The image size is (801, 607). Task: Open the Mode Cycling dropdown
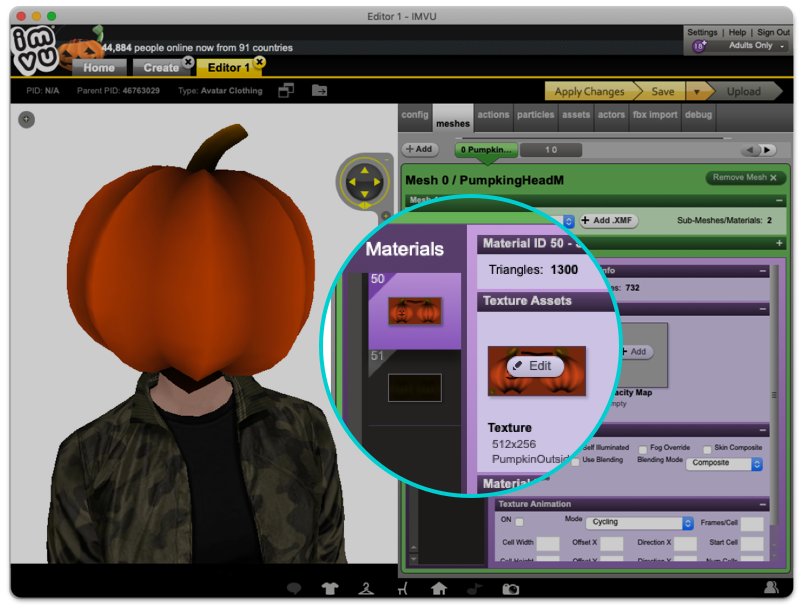[640, 522]
